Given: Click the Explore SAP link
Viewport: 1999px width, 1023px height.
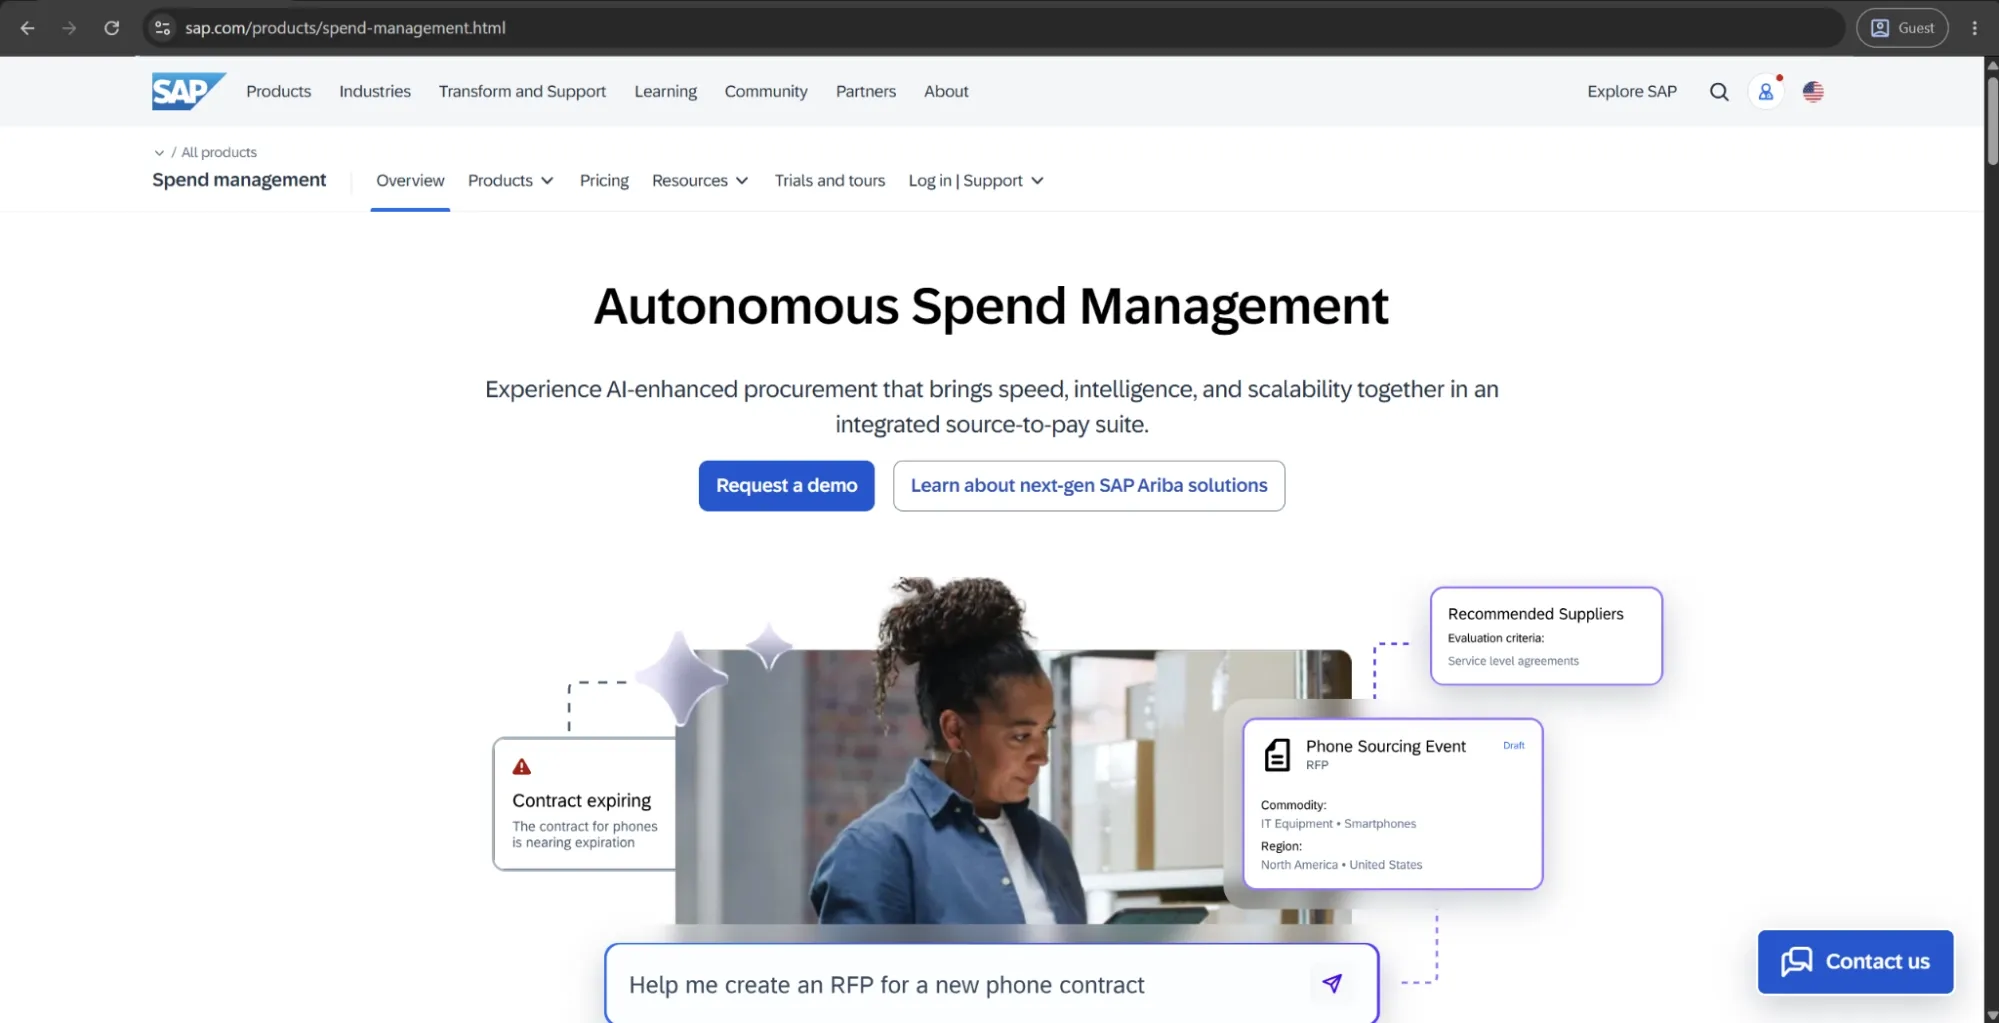Looking at the screenshot, I should (1632, 91).
